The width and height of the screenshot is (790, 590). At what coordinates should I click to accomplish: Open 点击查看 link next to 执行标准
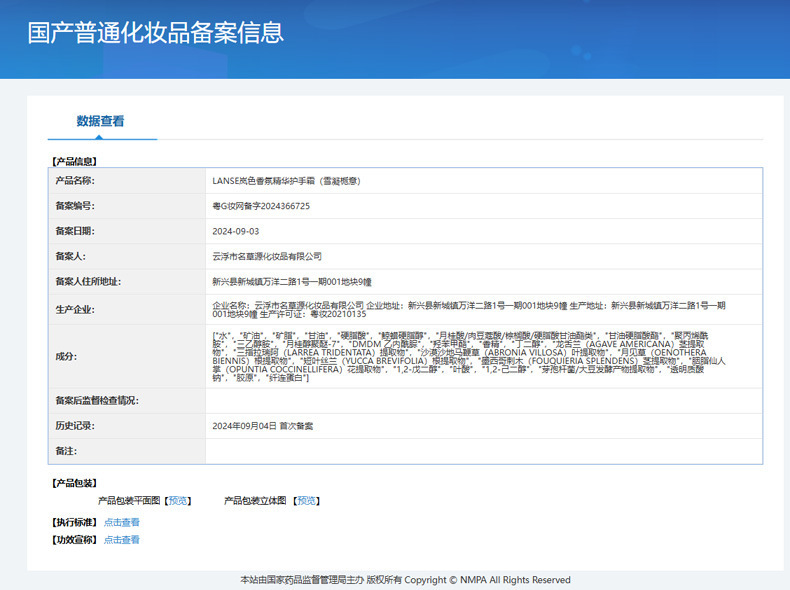pyautogui.click(x=122, y=522)
